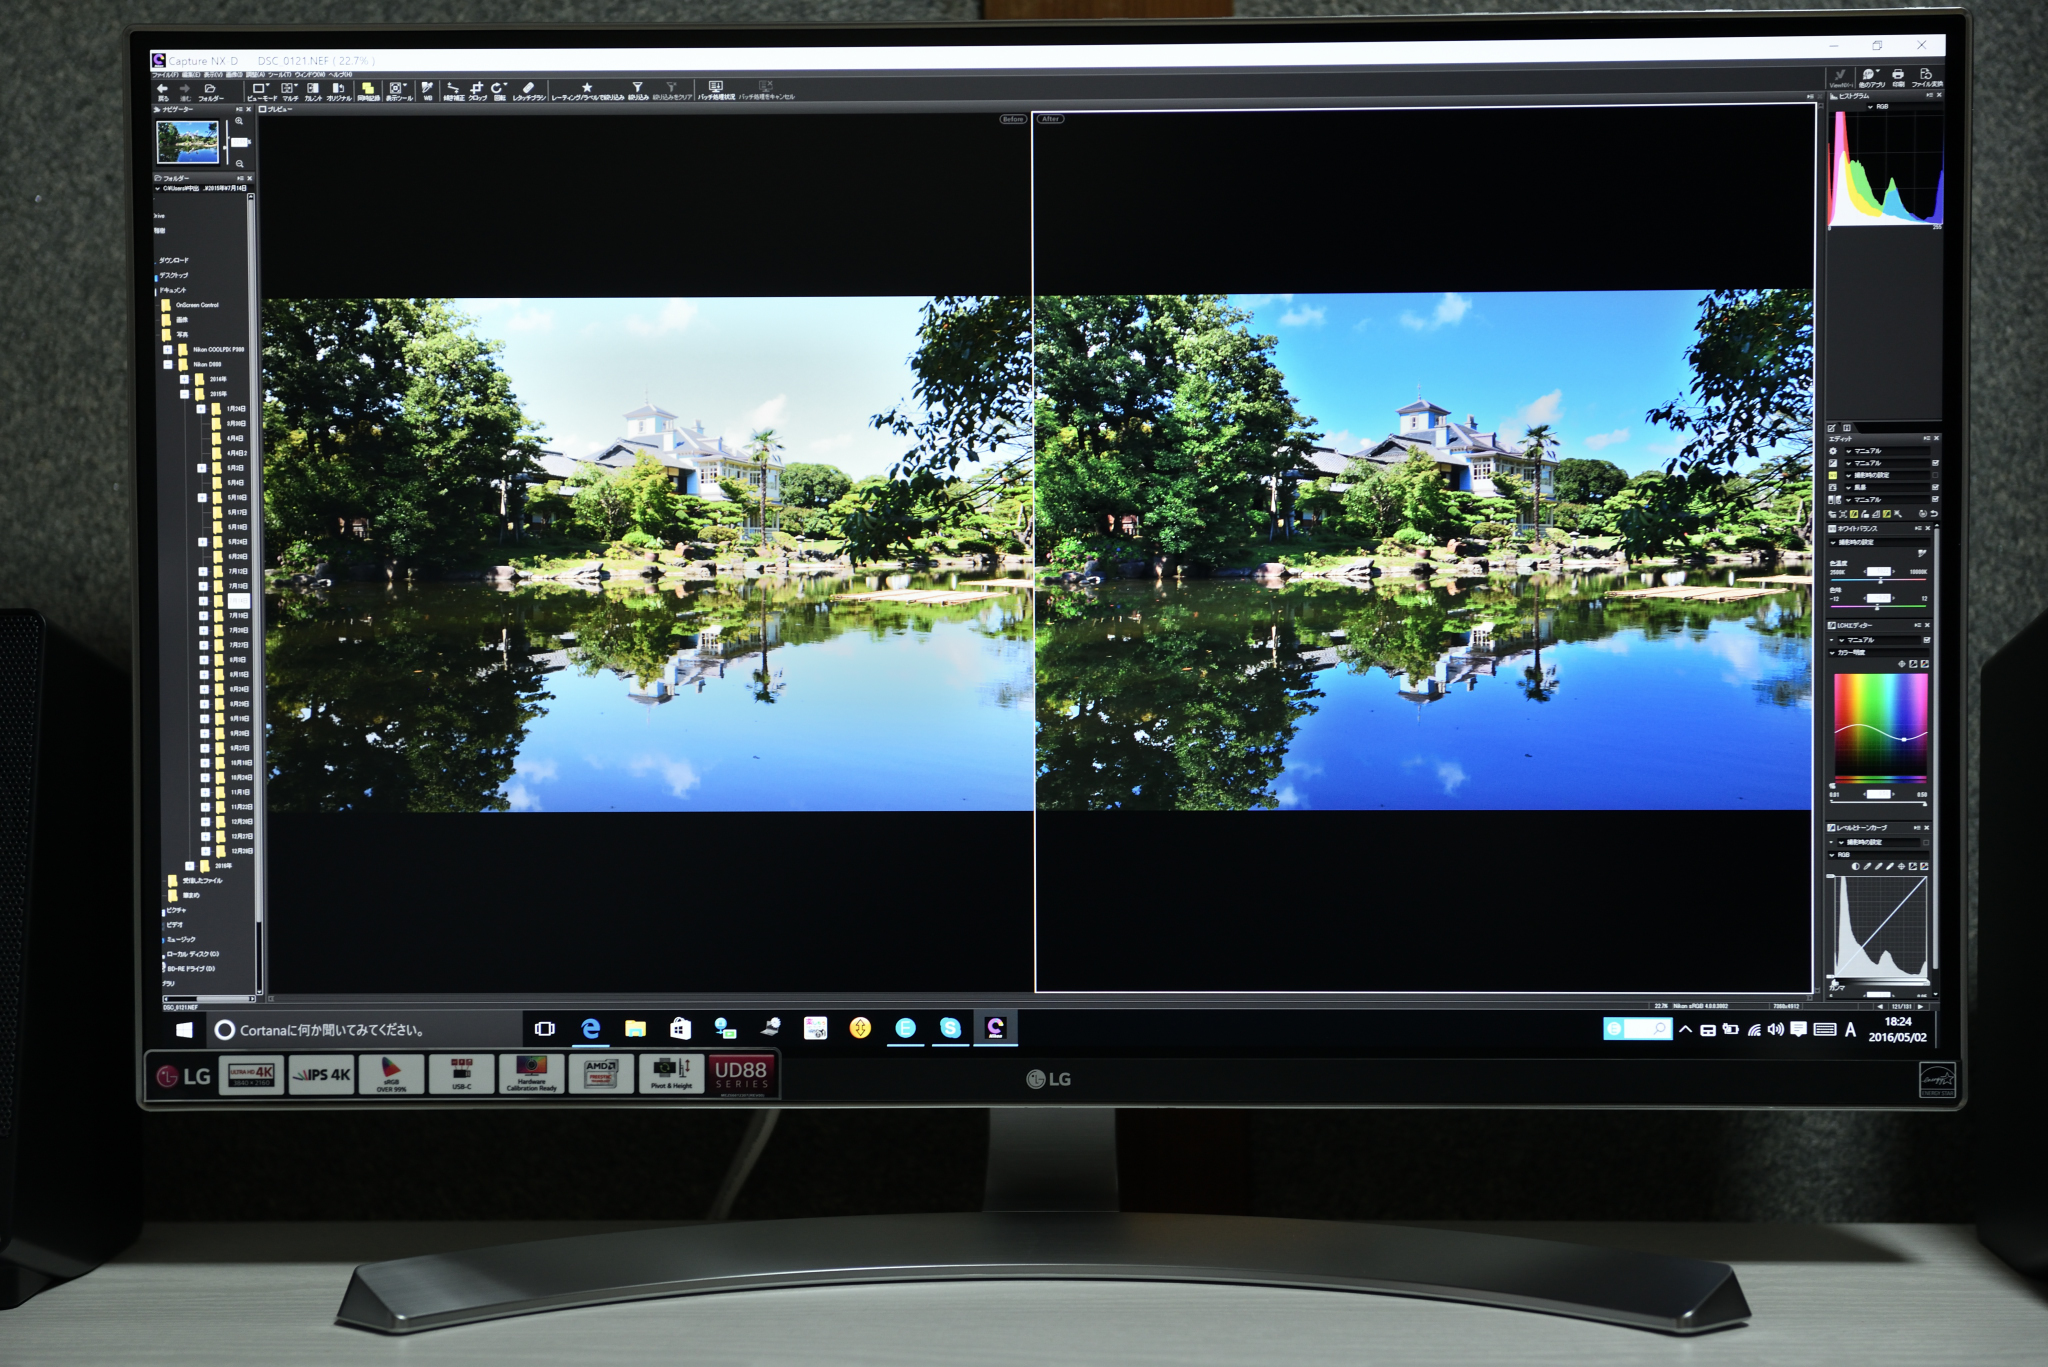Open the batch process status icon
Viewport: 2048px width, 1367px height.
click(716, 88)
